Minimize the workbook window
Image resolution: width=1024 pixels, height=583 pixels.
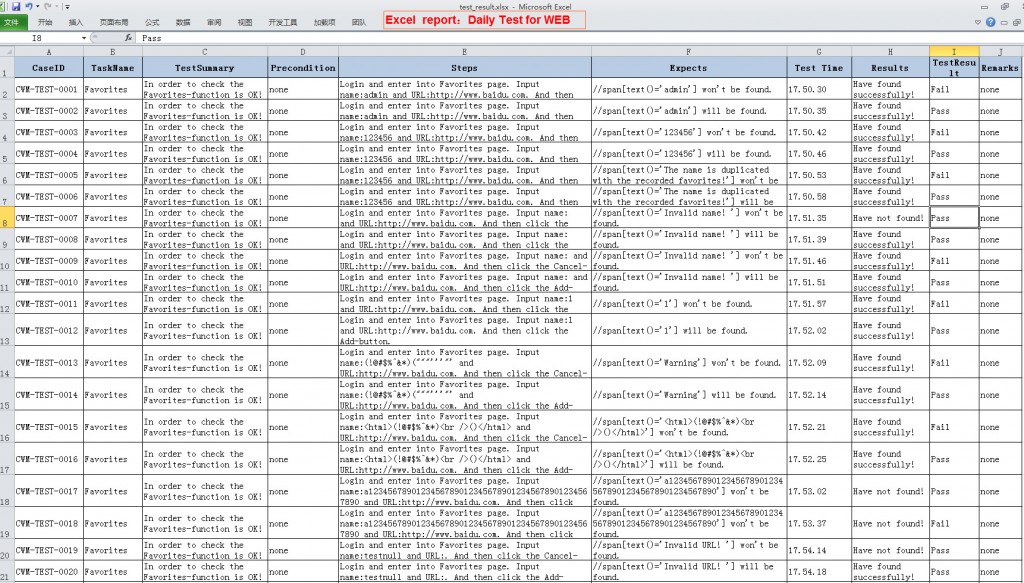point(1004,22)
